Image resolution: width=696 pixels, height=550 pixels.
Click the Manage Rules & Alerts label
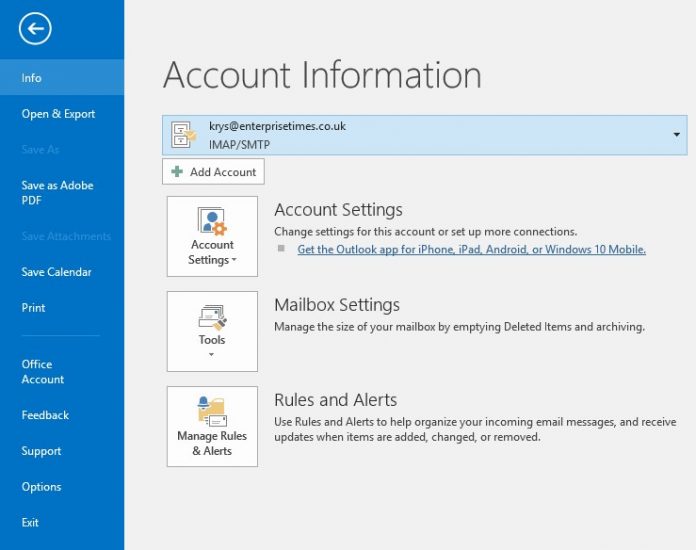(x=212, y=443)
